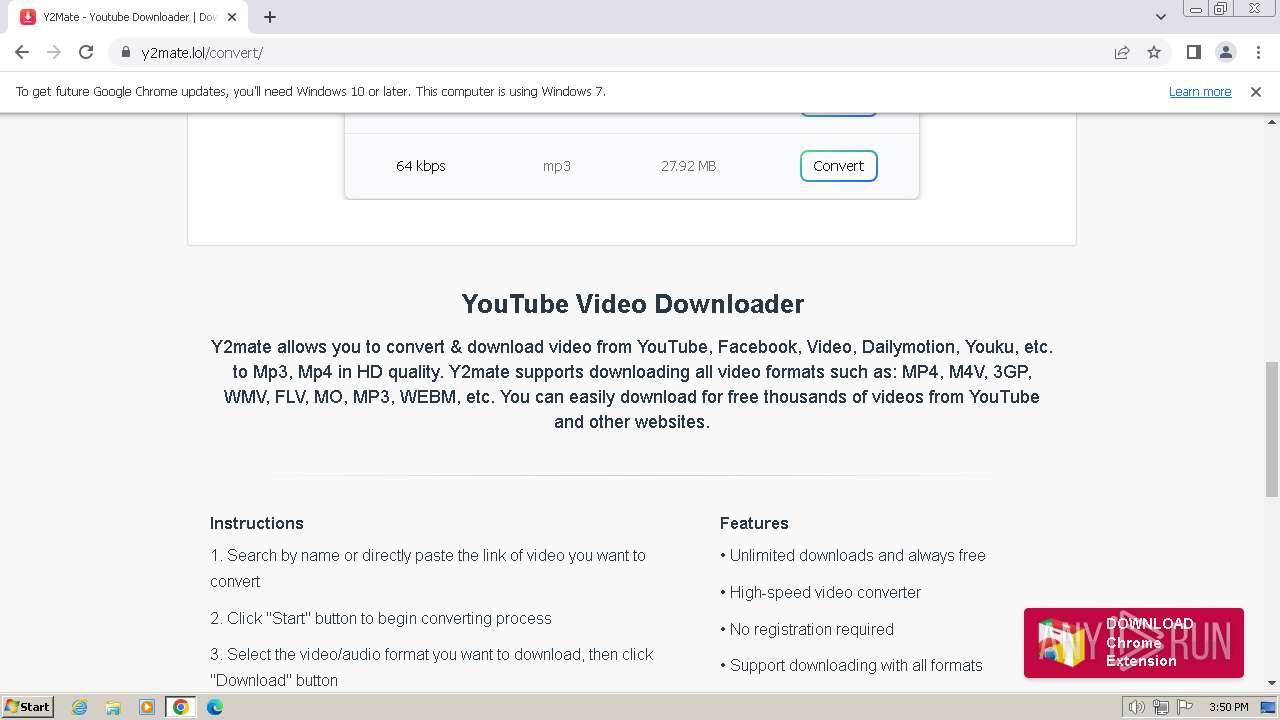The width and height of the screenshot is (1280, 720).
Task: Open the Action Center flag icon
Action: click(1185, 707)
